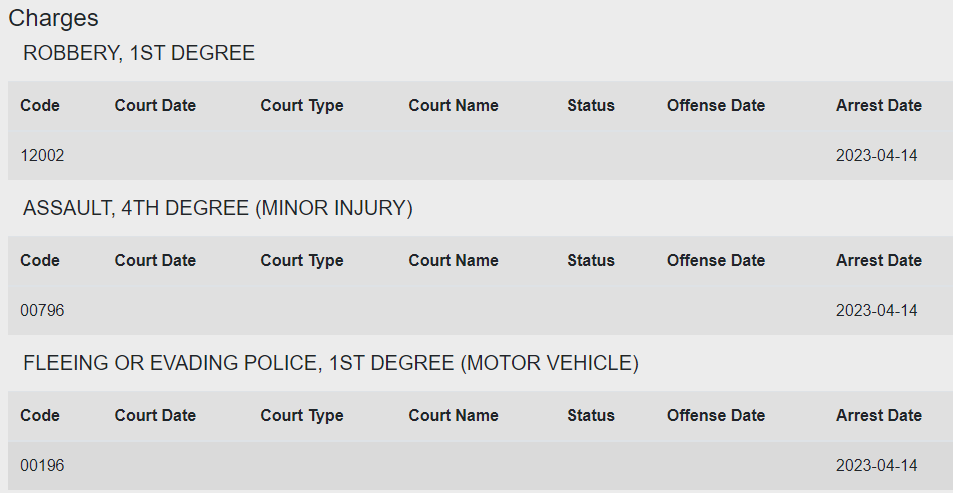Select the FLEEING OR EVADING POLICE charge title
953x493 pixels.
click(331, 363)
